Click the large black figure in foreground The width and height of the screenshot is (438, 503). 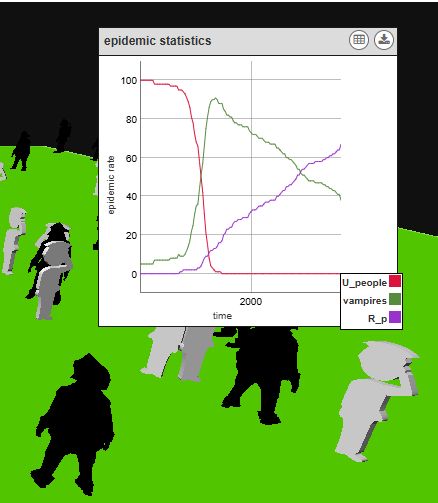tap(73, 425)
